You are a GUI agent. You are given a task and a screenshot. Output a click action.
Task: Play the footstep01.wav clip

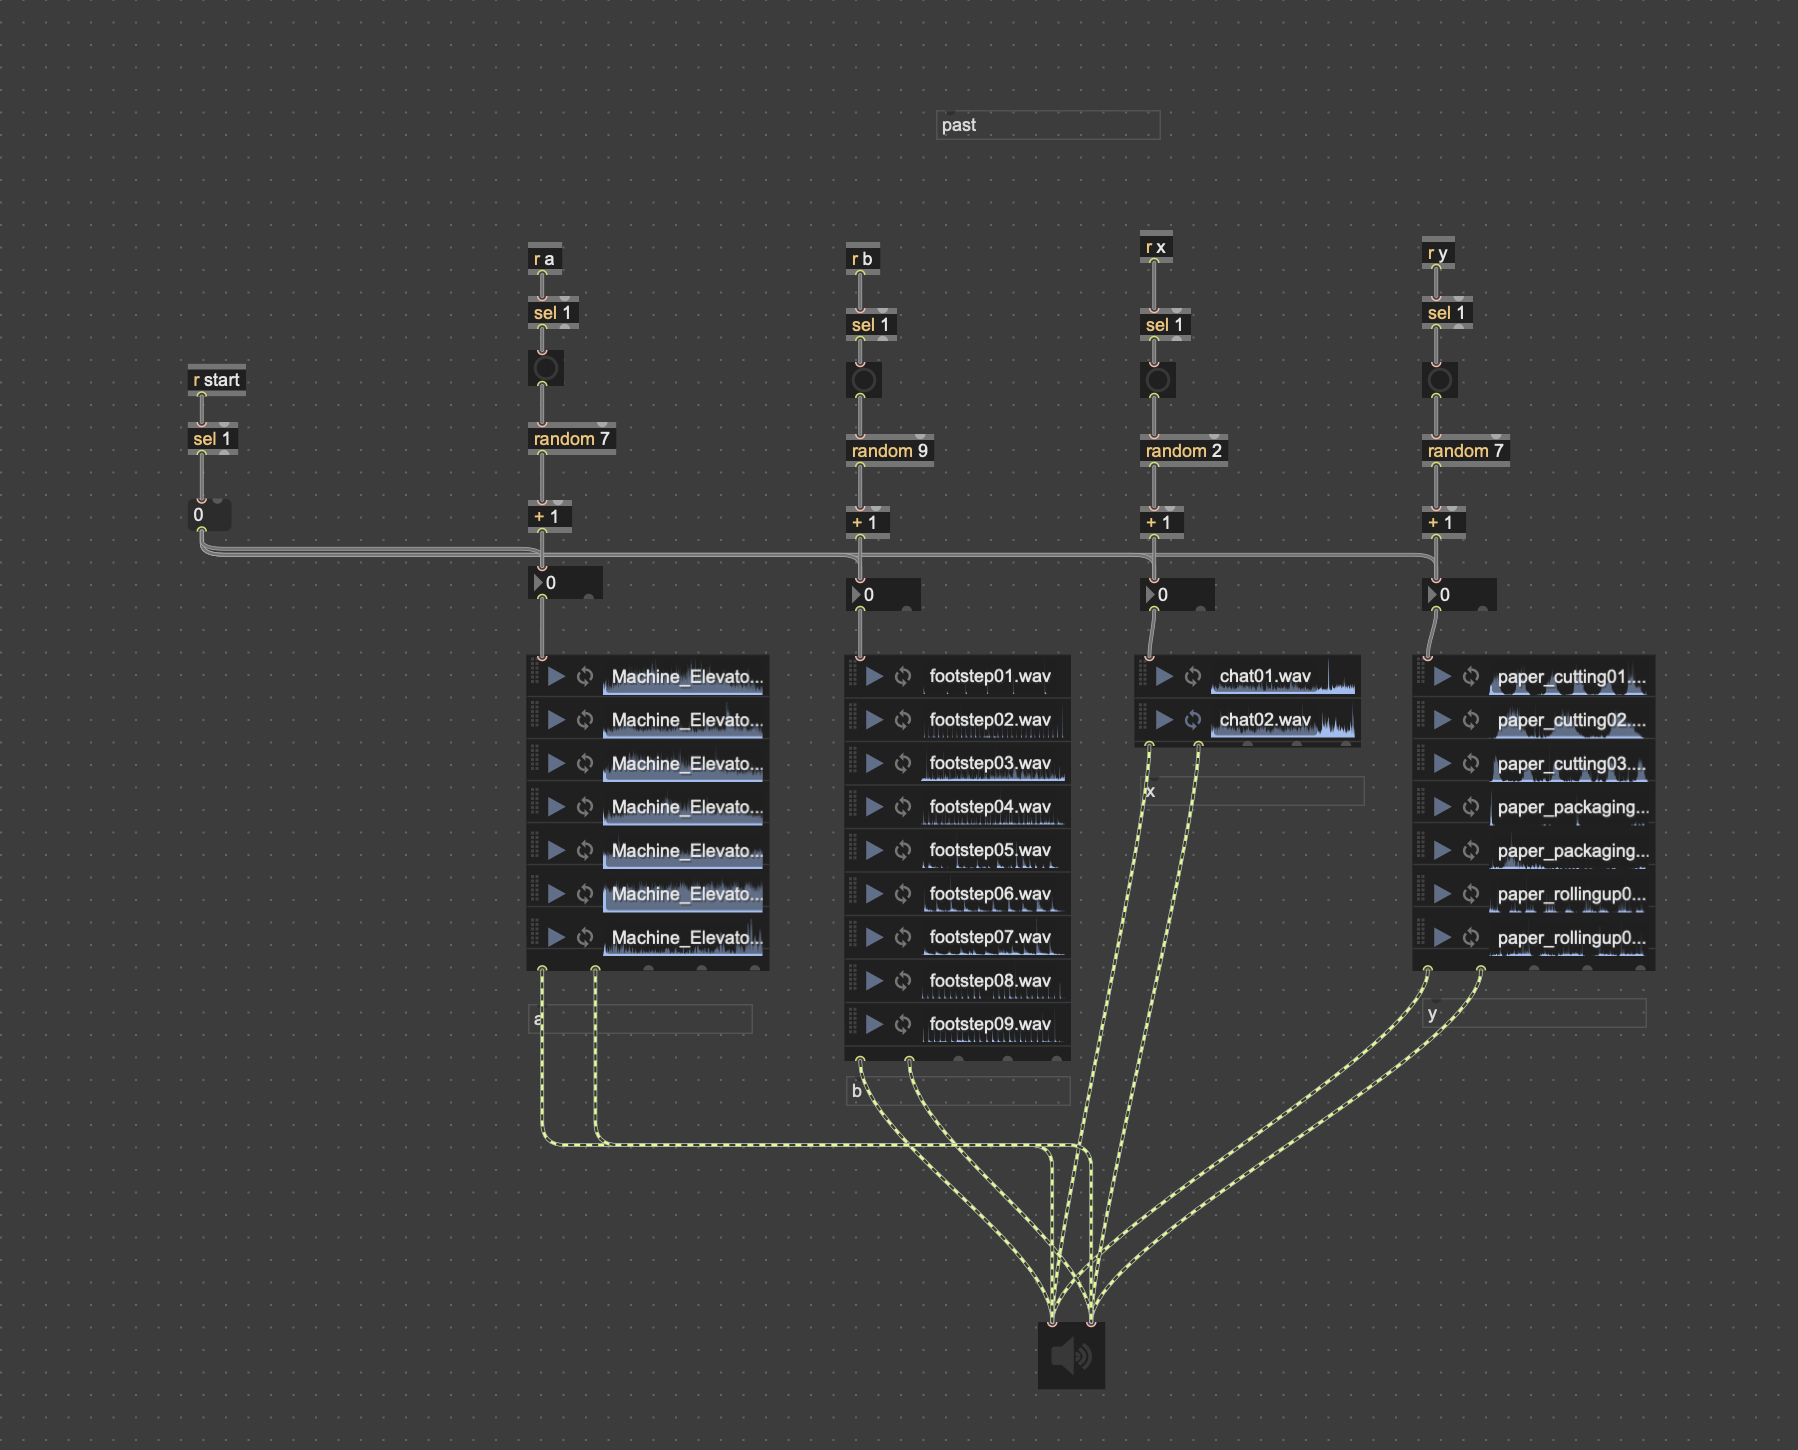874,677
